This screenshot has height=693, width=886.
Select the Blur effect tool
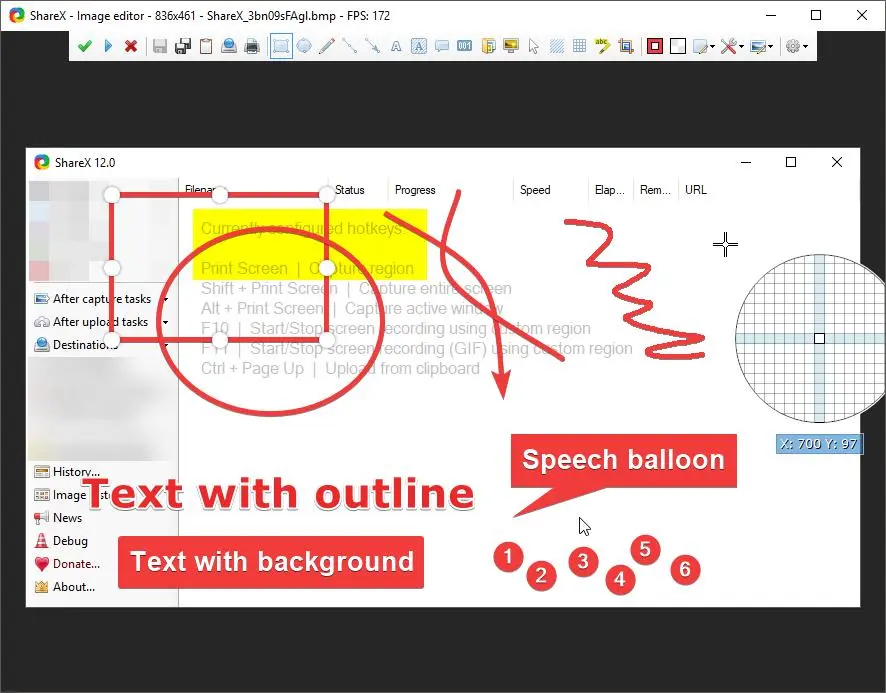coord(557,46)
